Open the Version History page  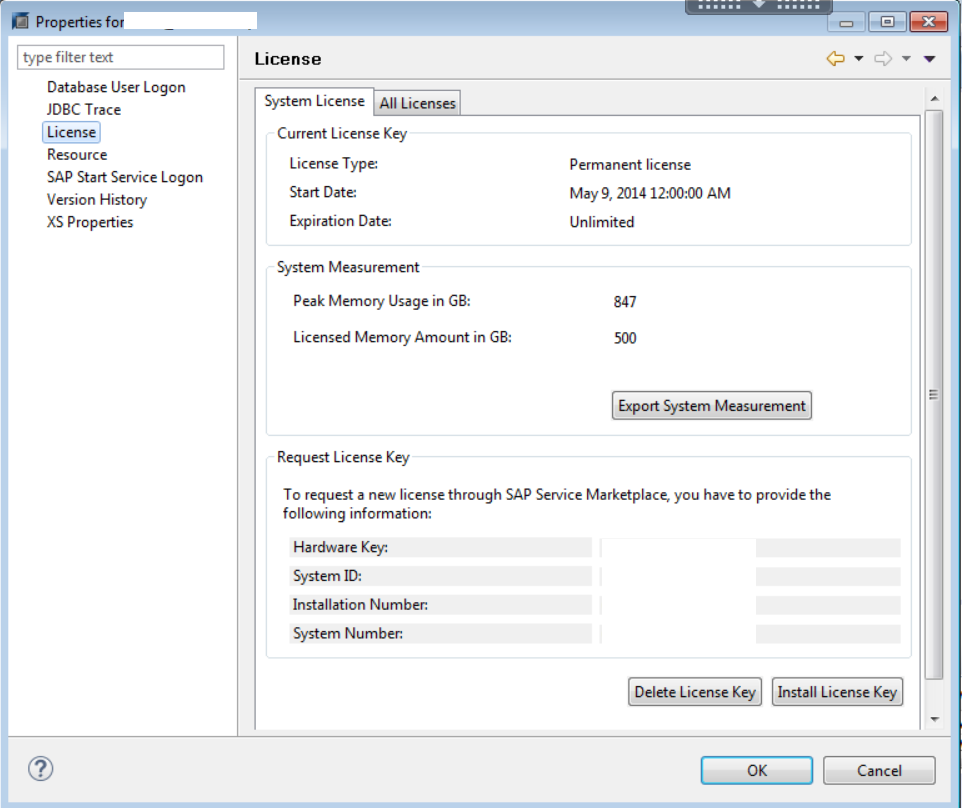[x=97, y=199]
